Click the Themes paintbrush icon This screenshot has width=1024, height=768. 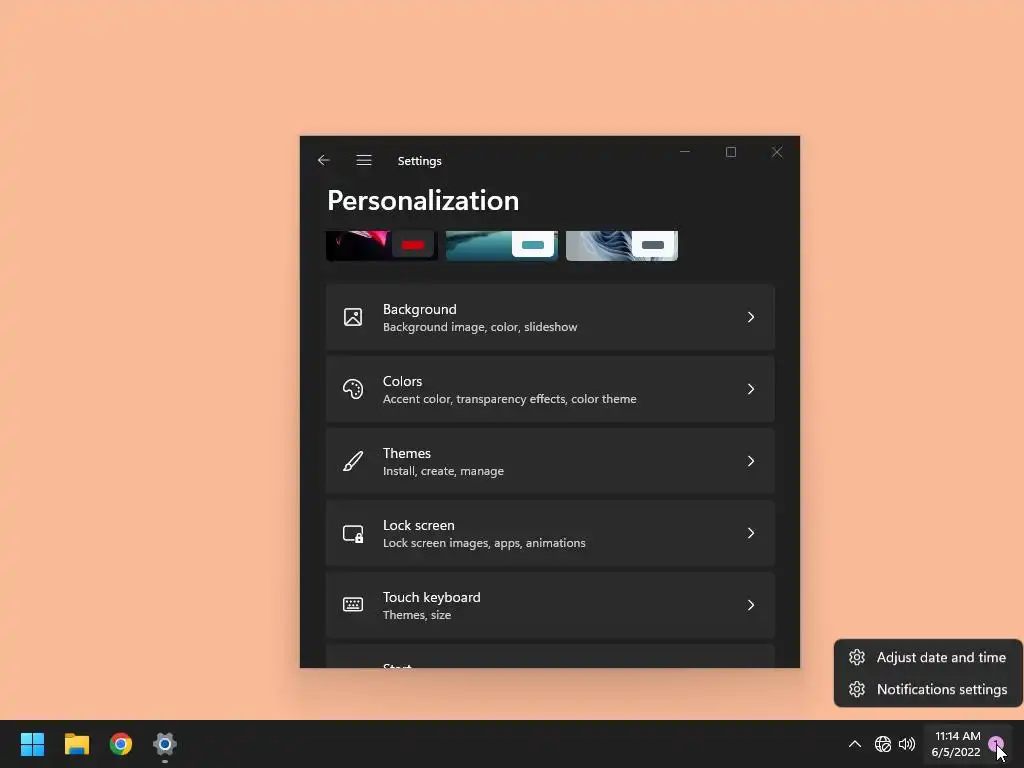[x=353, y=461]
